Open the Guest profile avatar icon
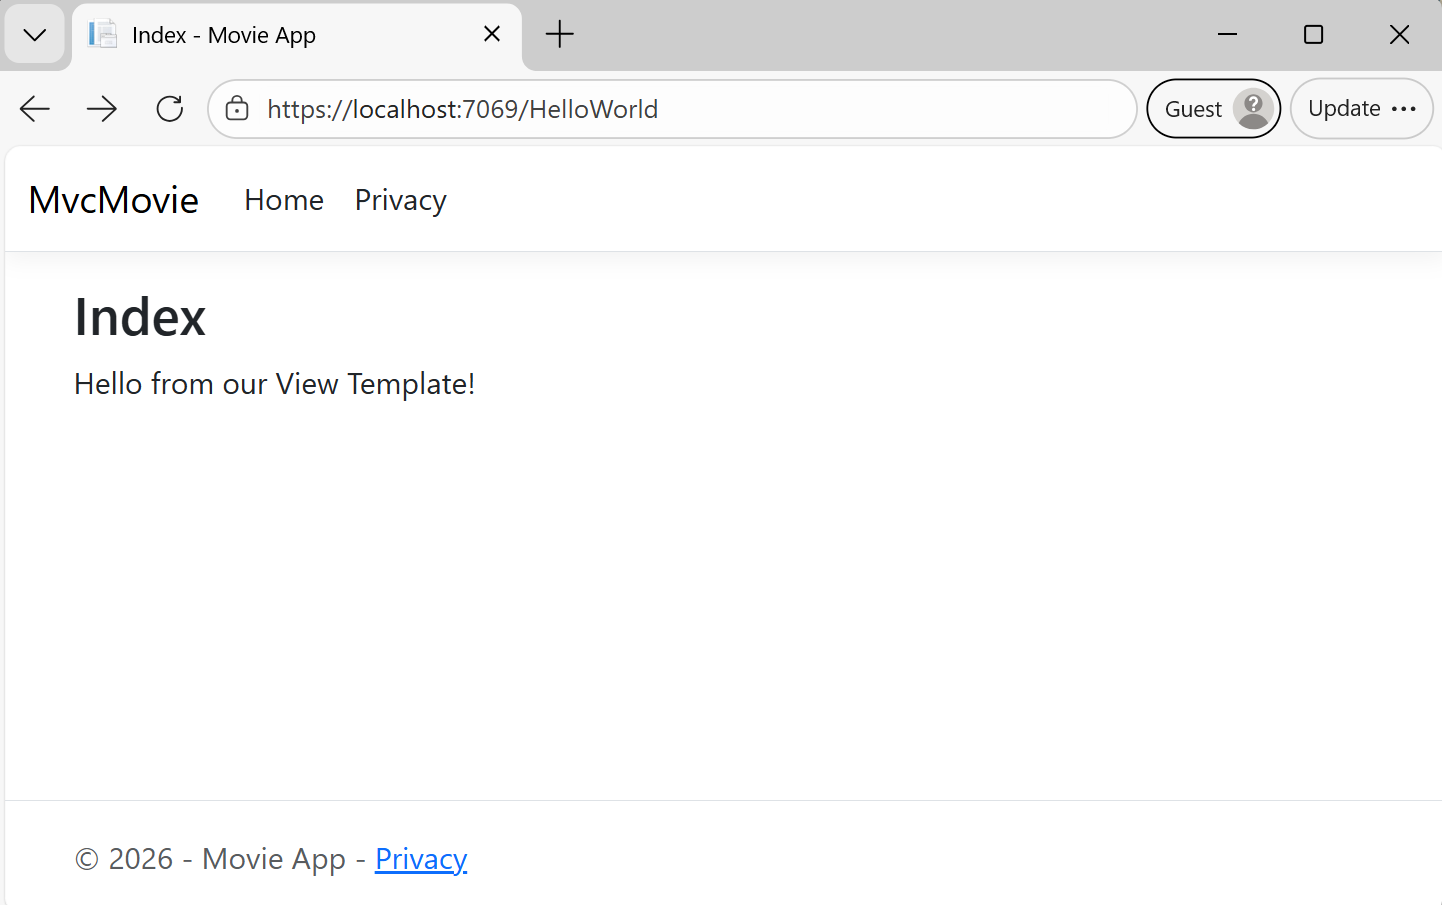 [1253, 108]
